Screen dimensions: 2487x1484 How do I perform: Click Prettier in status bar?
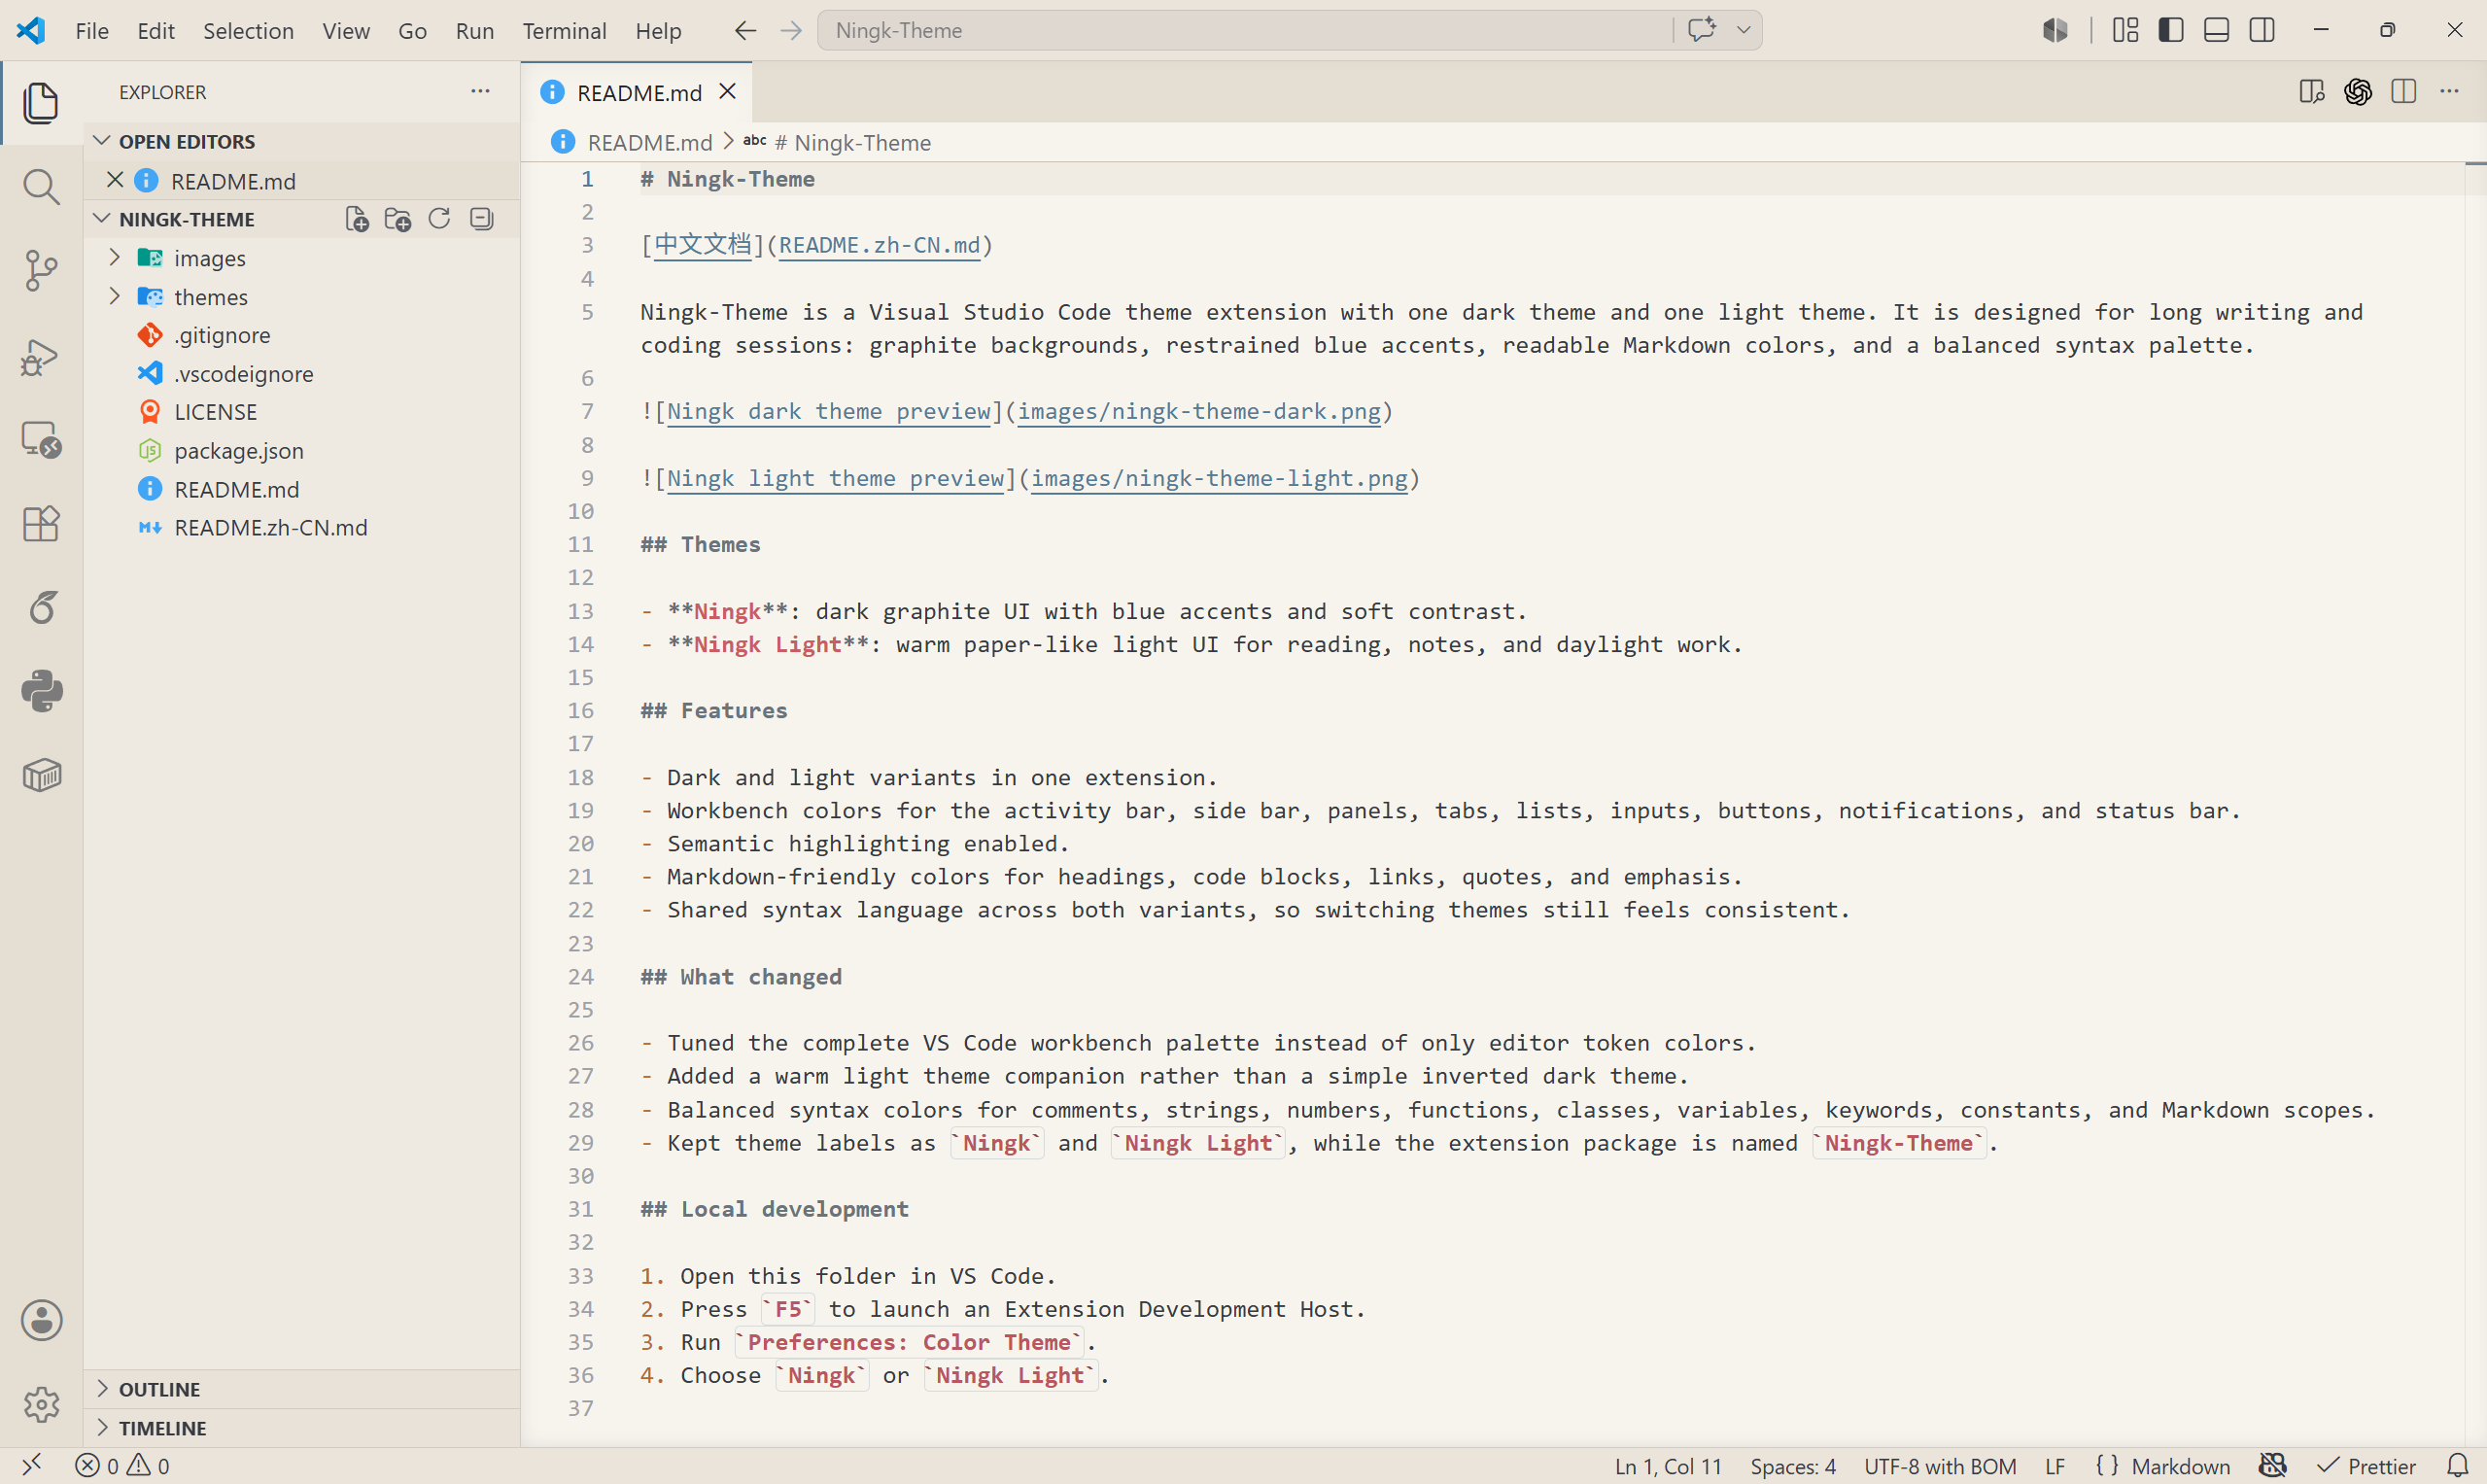coord(2366,1466)
